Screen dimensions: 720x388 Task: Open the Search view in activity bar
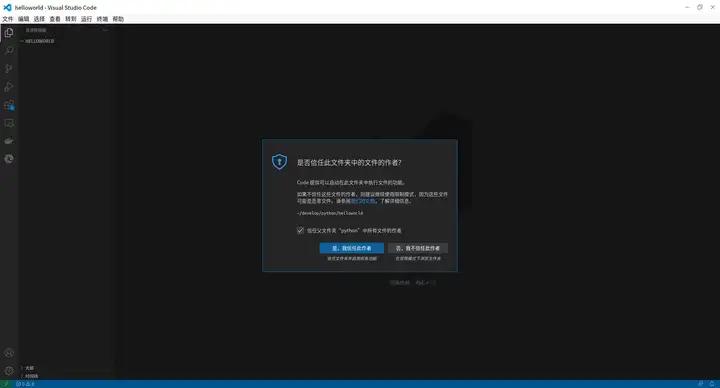9,51
